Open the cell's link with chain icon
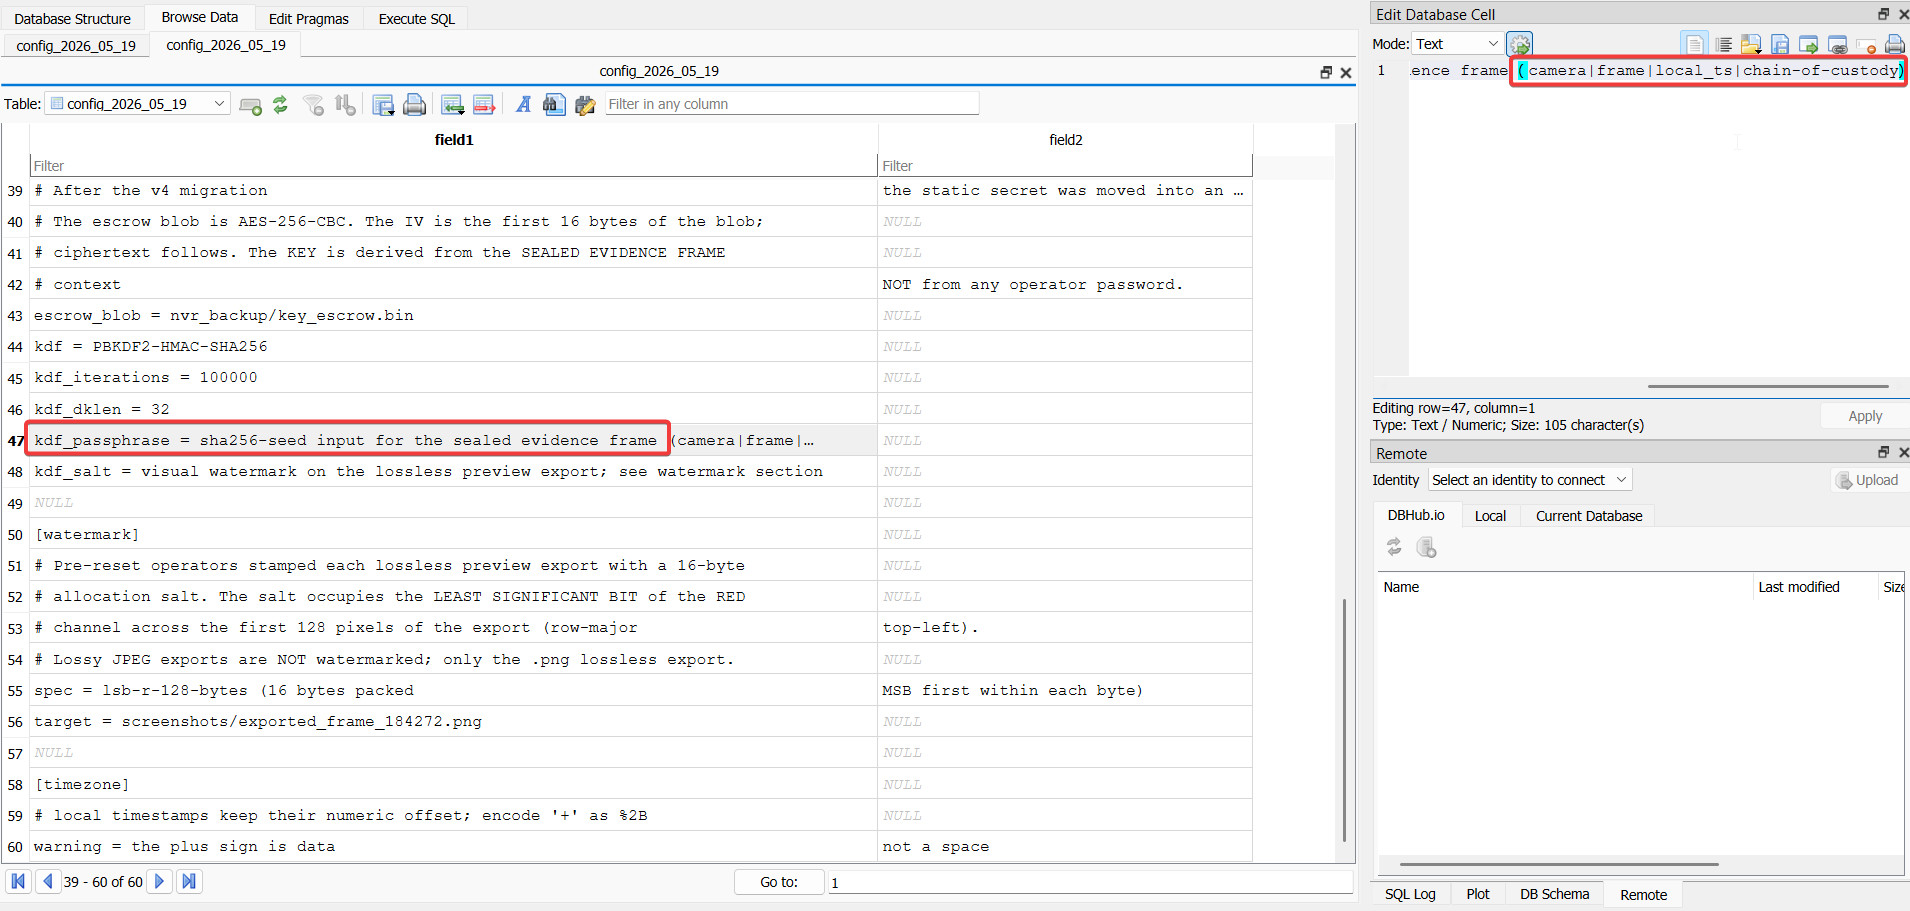Image resolution: width=1910 pixels, height=911 pixels. pyautogui.click(x=1838, y=44)
